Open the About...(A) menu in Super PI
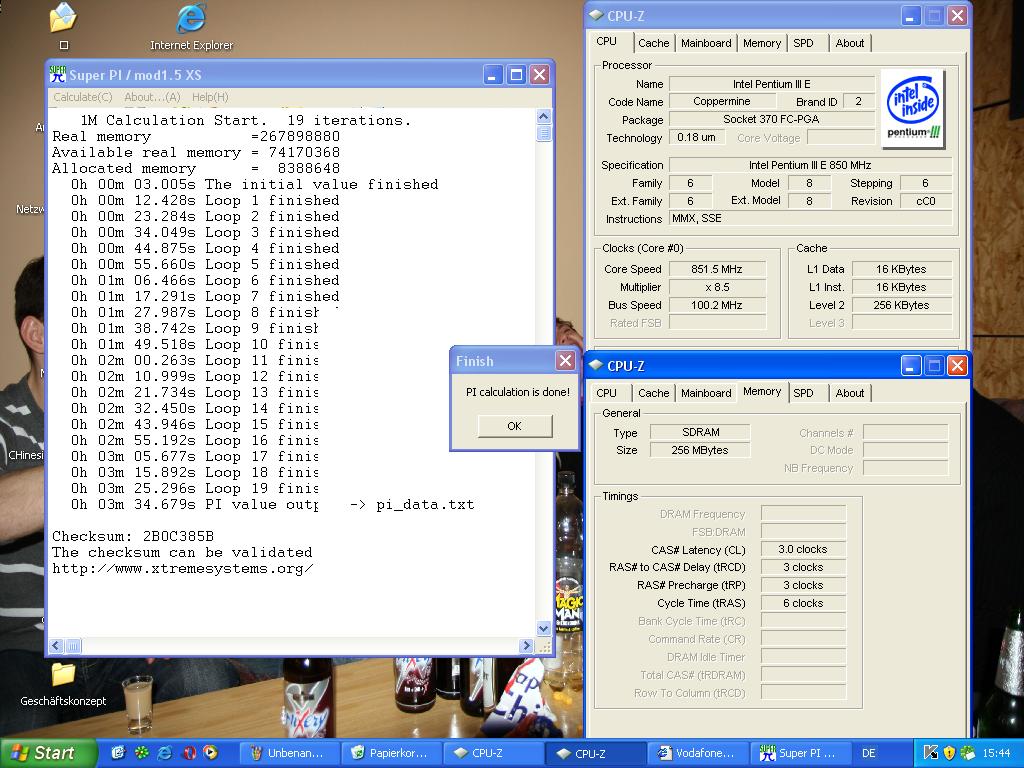The width and height of the screenshot is (1024, 768). (x=152, y=97)
